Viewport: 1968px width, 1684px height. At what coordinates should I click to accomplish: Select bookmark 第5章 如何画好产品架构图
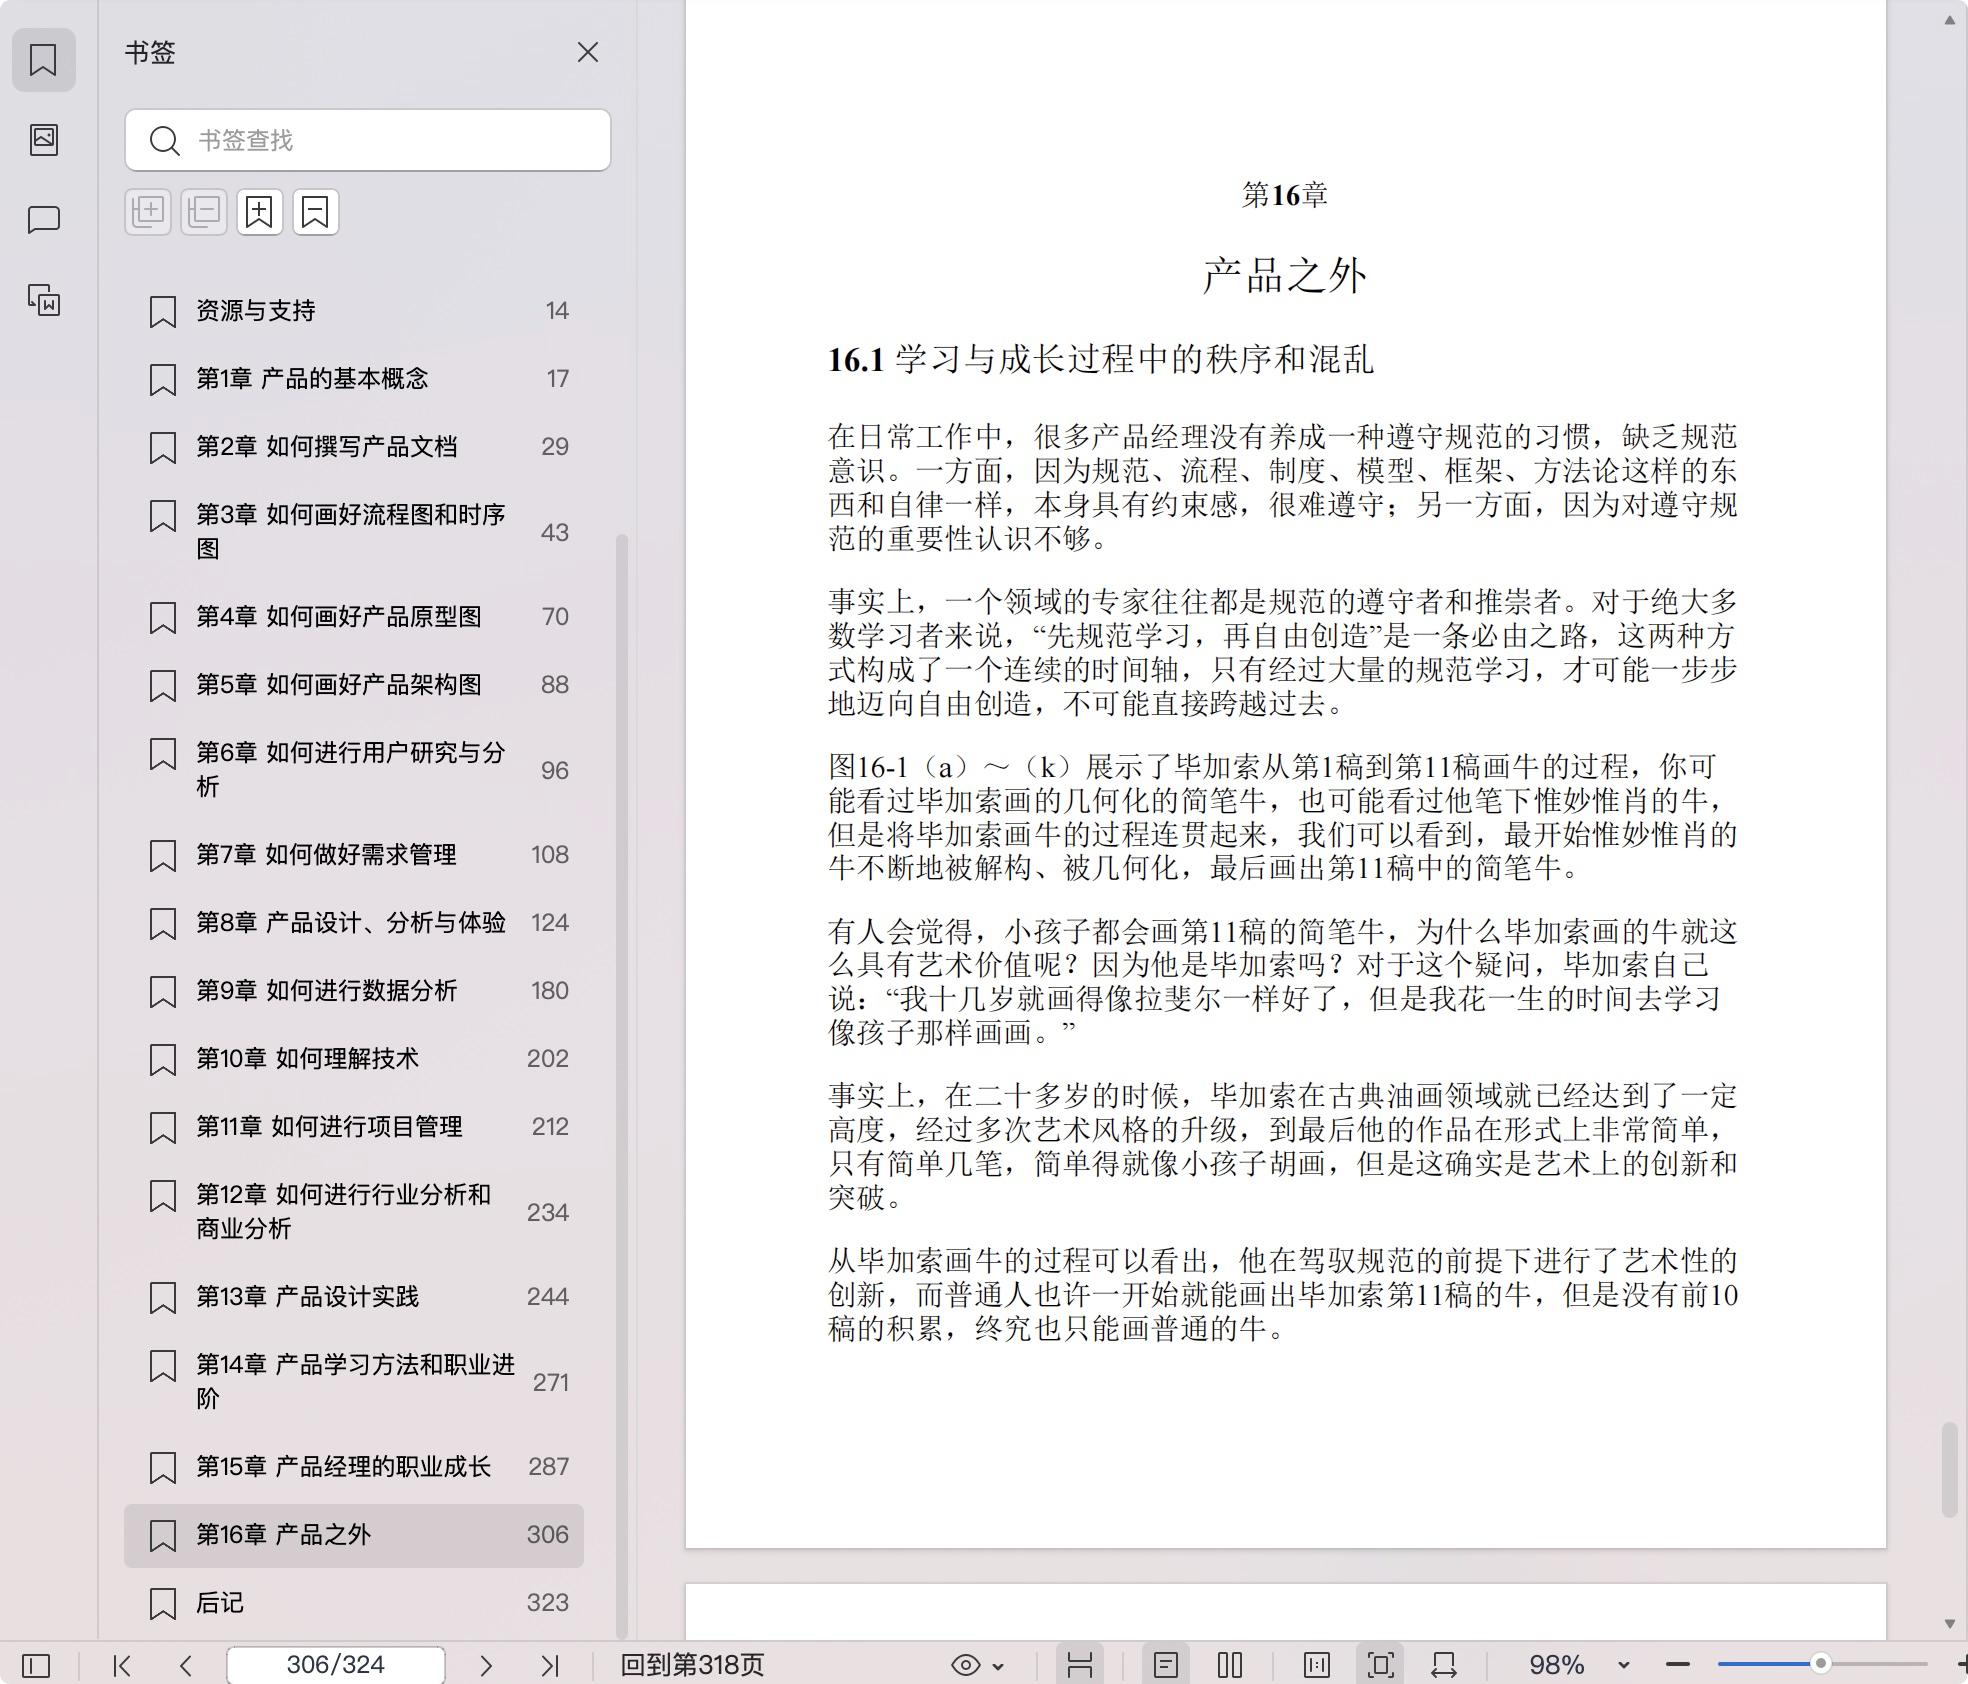(354, 685)
